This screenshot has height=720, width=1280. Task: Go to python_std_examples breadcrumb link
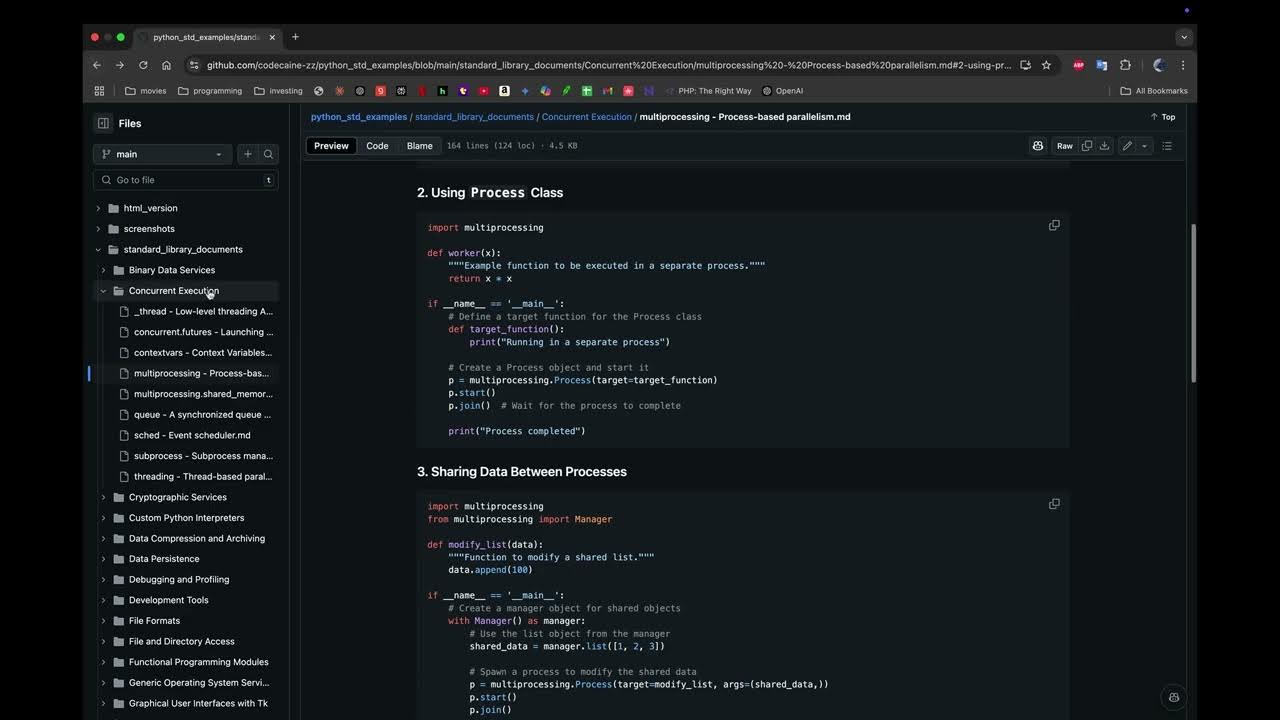(x=359, y=117)
